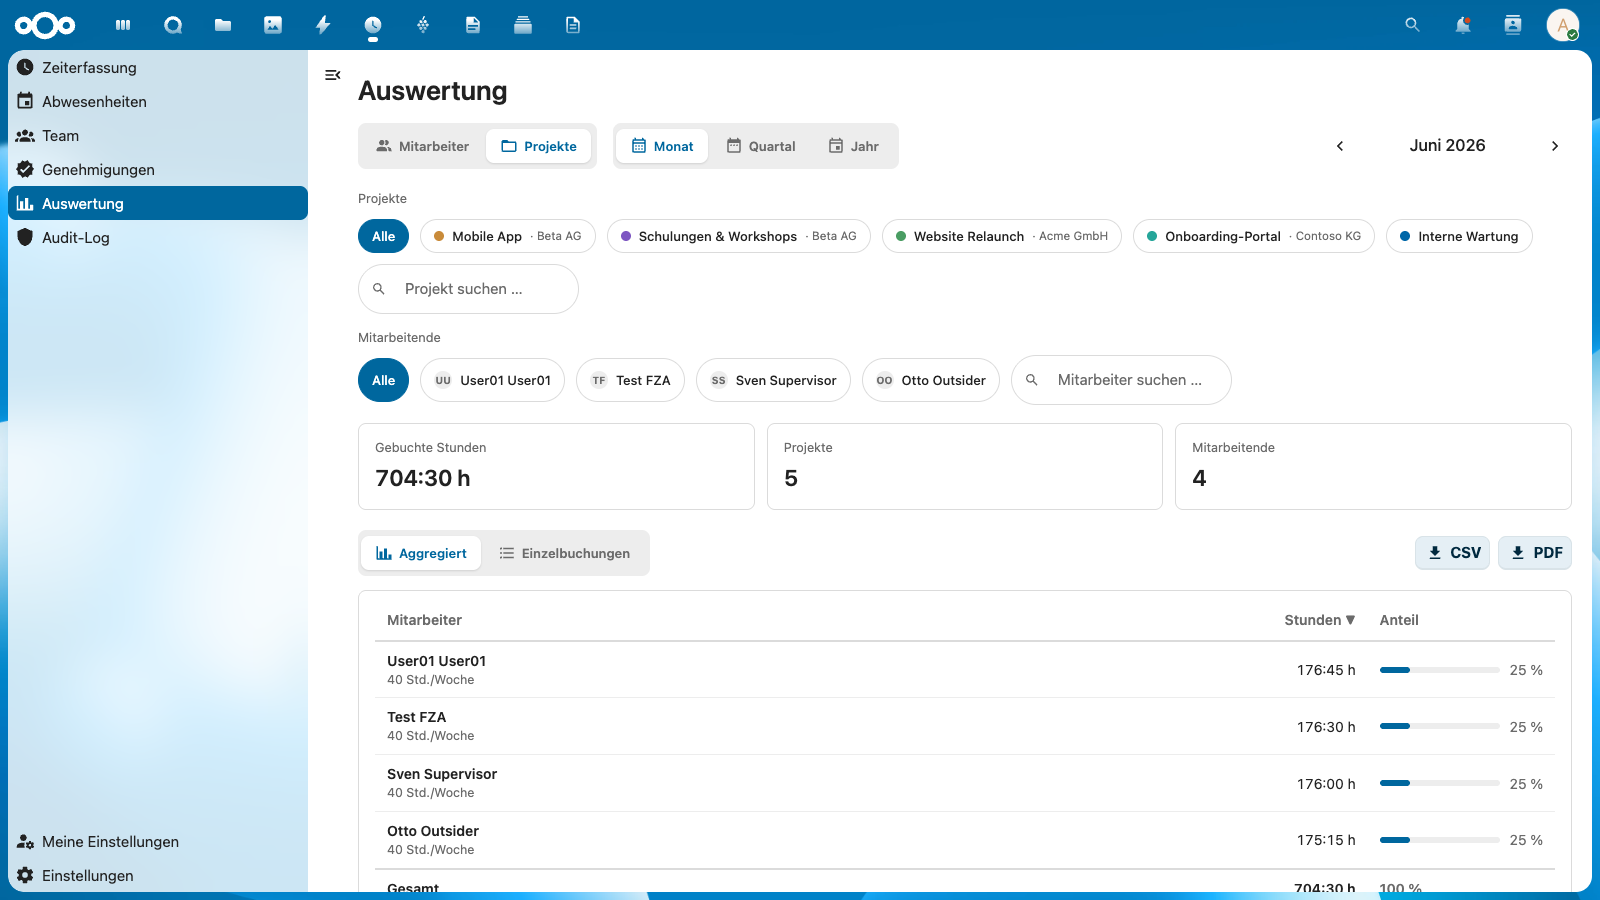Select Jahr period
This screenshot has width=1600, height=900.
click(853, 146)
